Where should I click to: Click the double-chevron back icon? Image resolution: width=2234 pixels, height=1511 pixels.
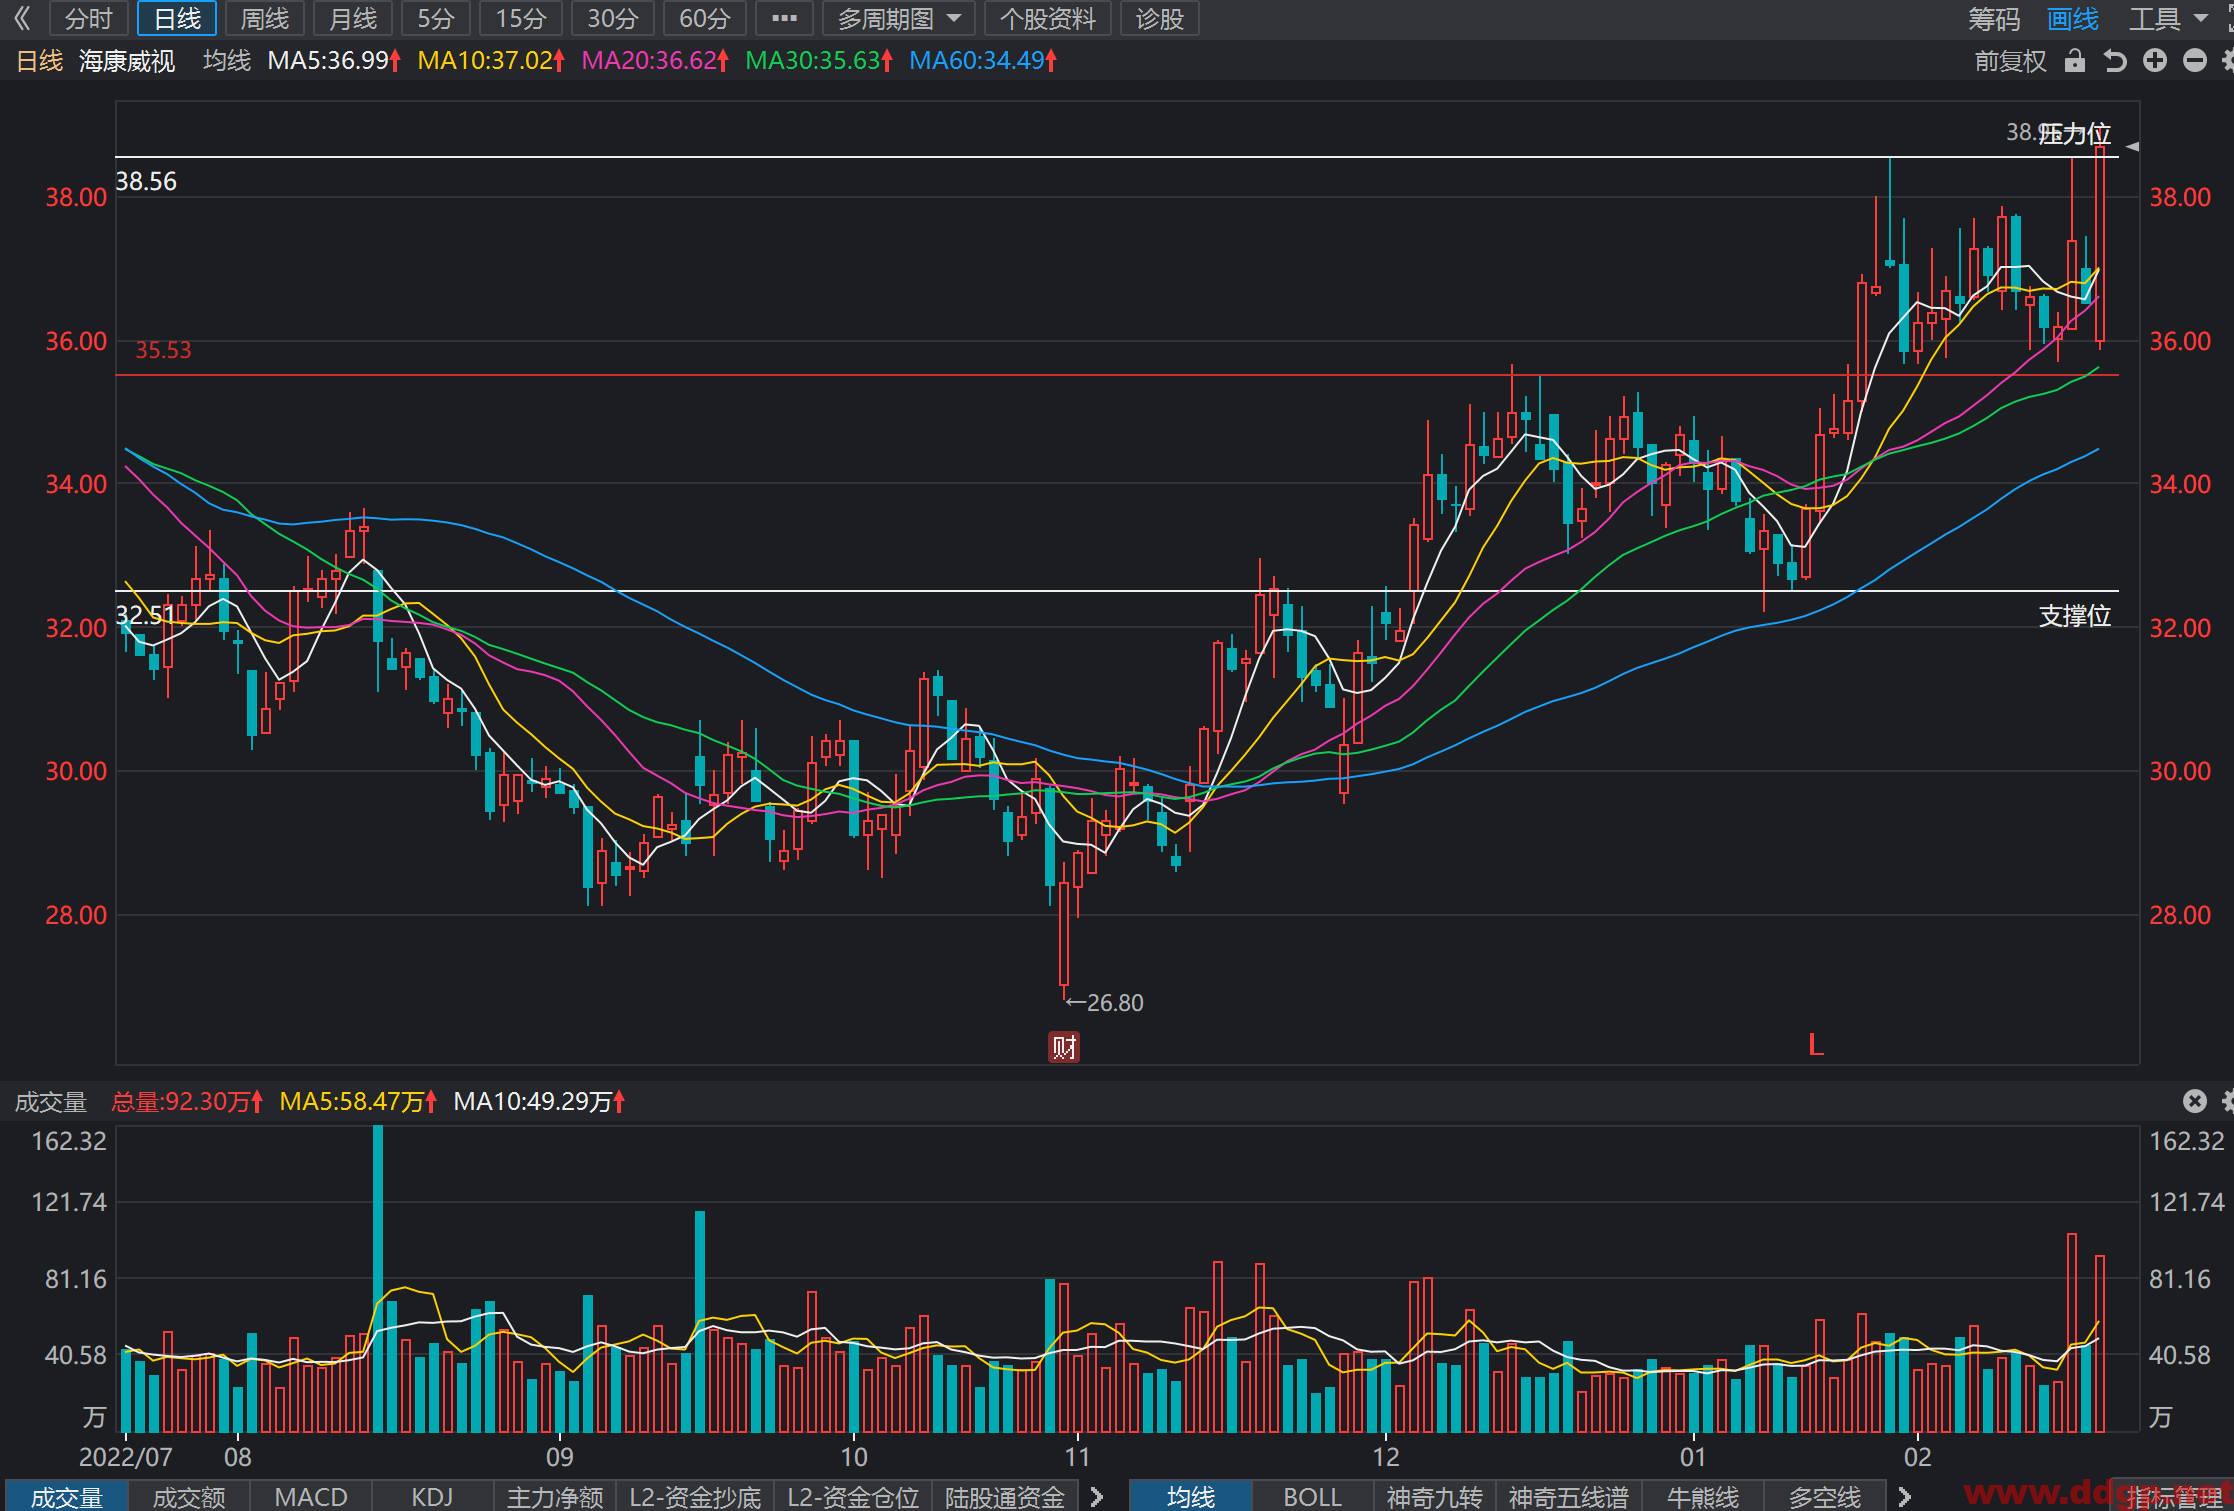(22, 18)
